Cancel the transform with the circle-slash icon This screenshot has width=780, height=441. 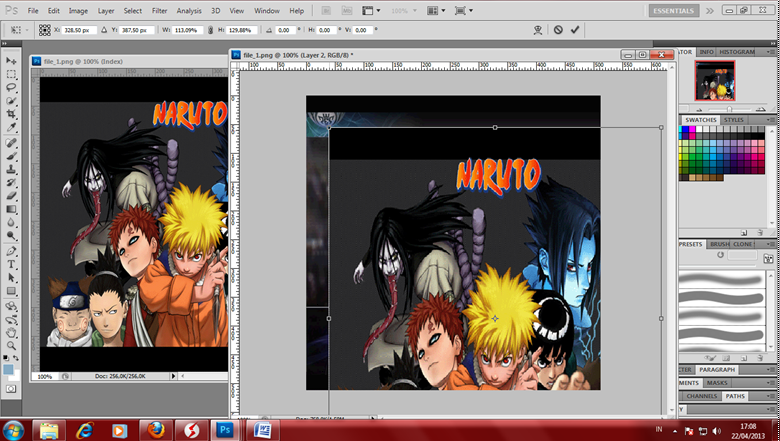[x=558, y=30]
